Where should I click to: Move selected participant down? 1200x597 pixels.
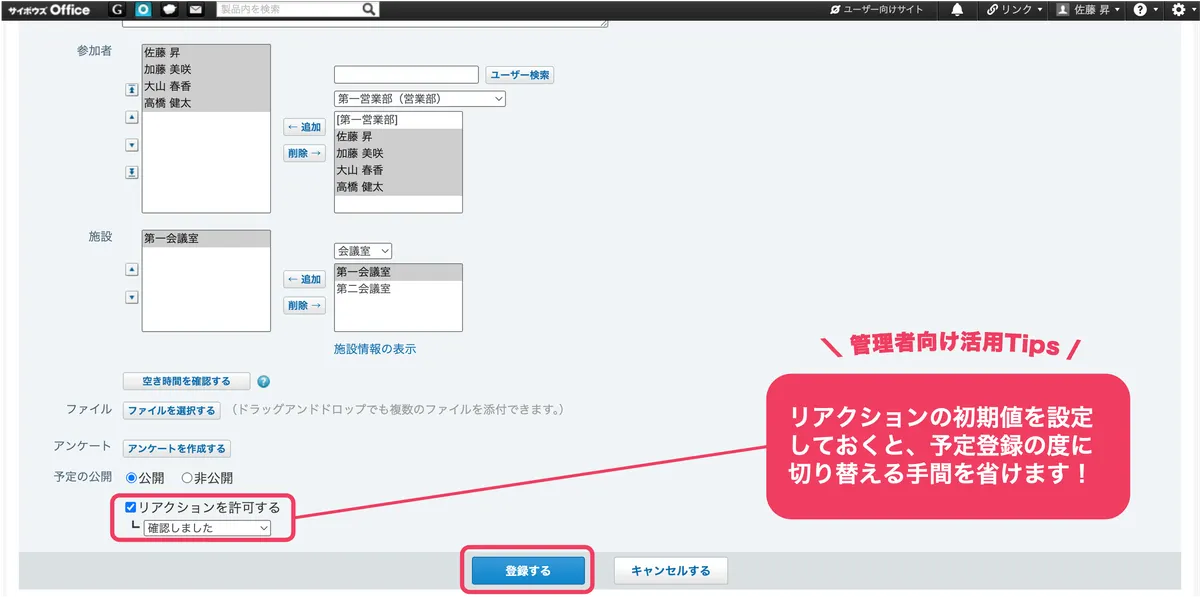131,145
